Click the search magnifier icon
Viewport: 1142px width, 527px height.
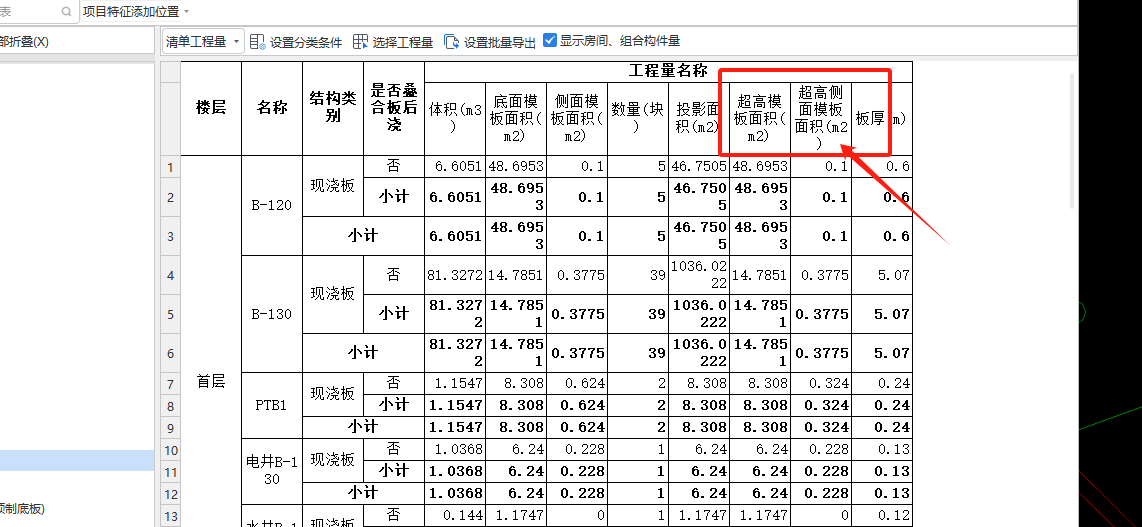tap(67, 12)
